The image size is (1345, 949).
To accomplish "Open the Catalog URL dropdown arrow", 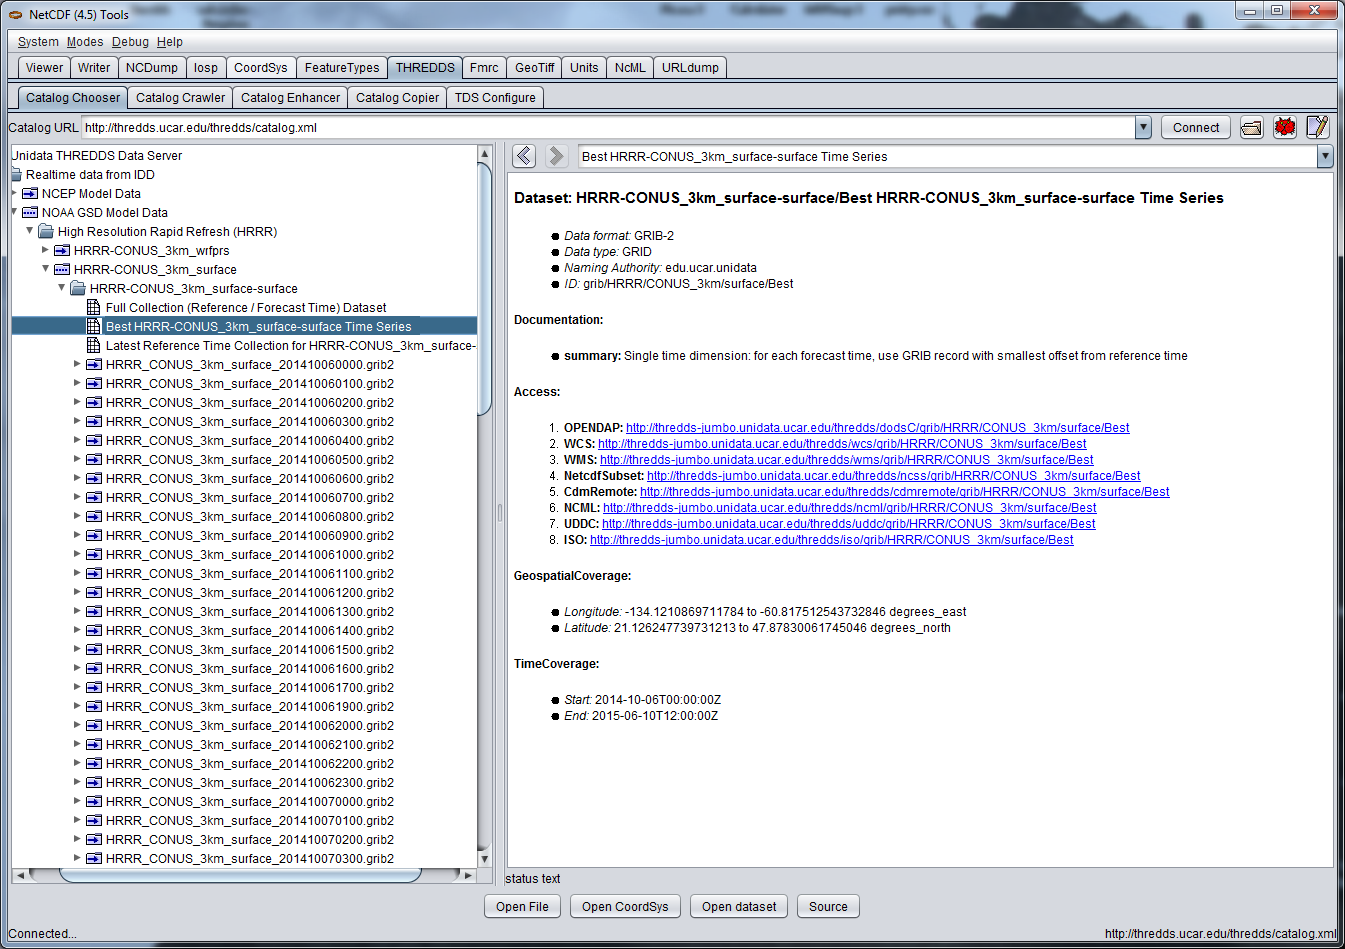I will tap(1143, 128).
